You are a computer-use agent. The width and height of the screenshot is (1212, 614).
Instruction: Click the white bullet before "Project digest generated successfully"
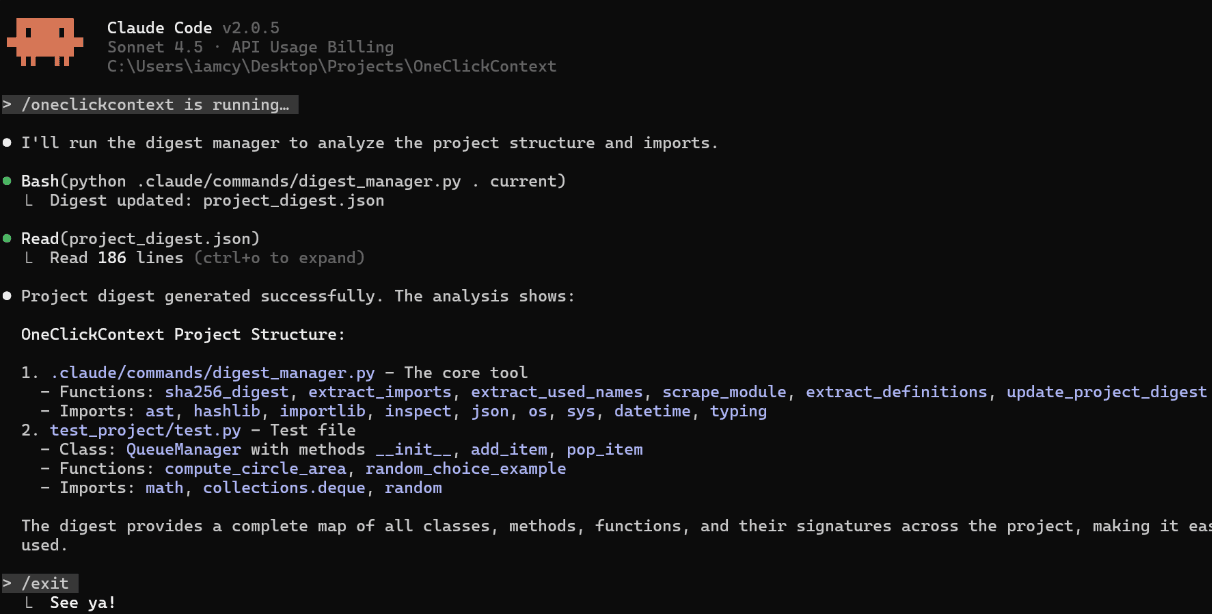pyautogui.click(x=8, y=296)
